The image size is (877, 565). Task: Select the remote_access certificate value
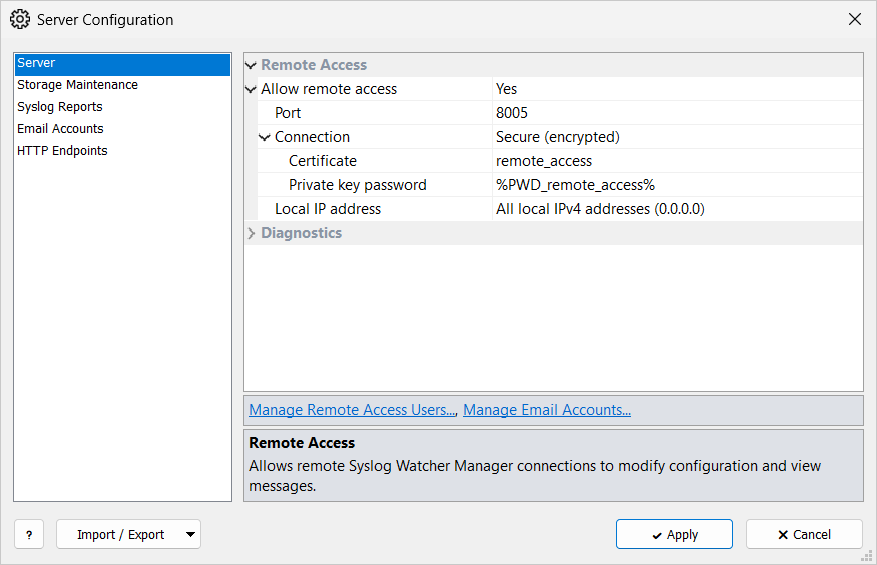(x=677, y=161)
